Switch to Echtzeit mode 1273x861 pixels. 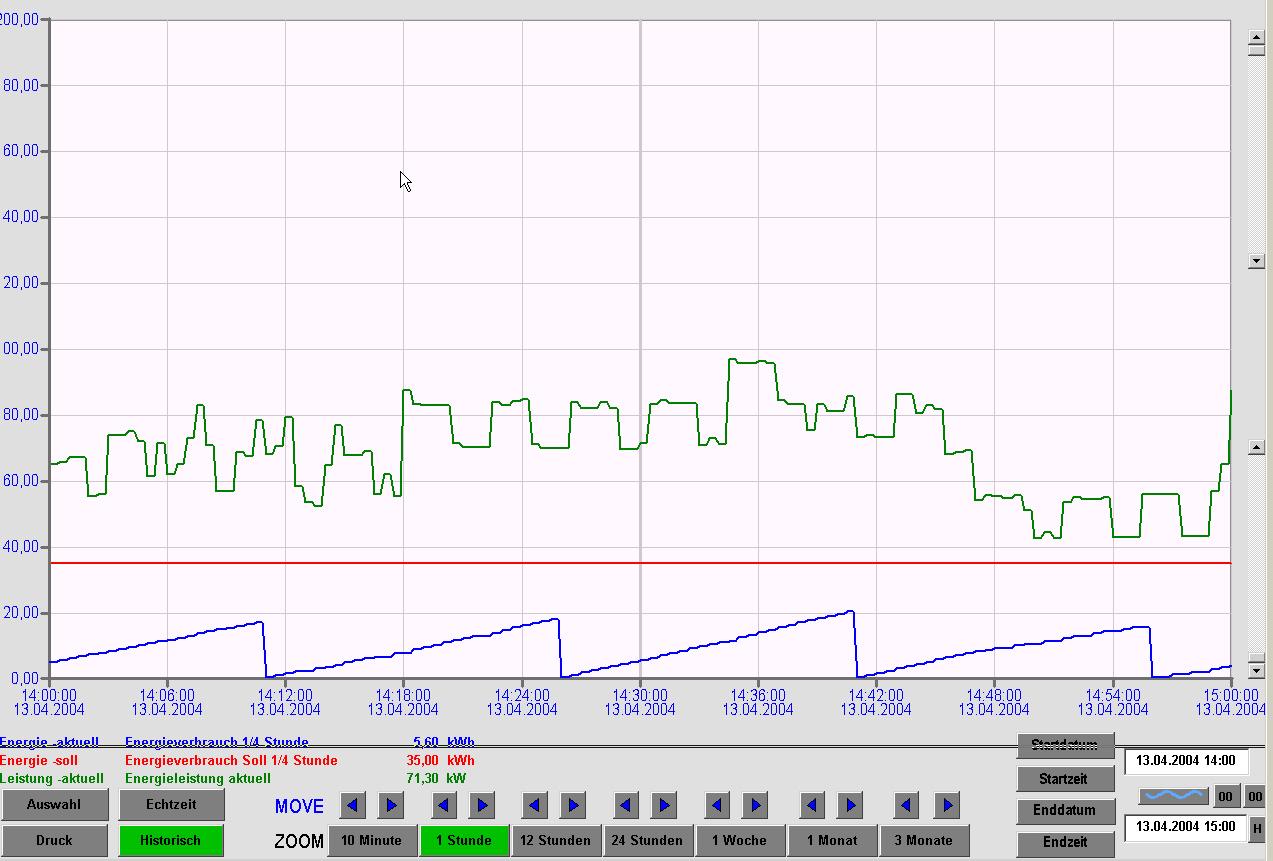coord(171,804)
